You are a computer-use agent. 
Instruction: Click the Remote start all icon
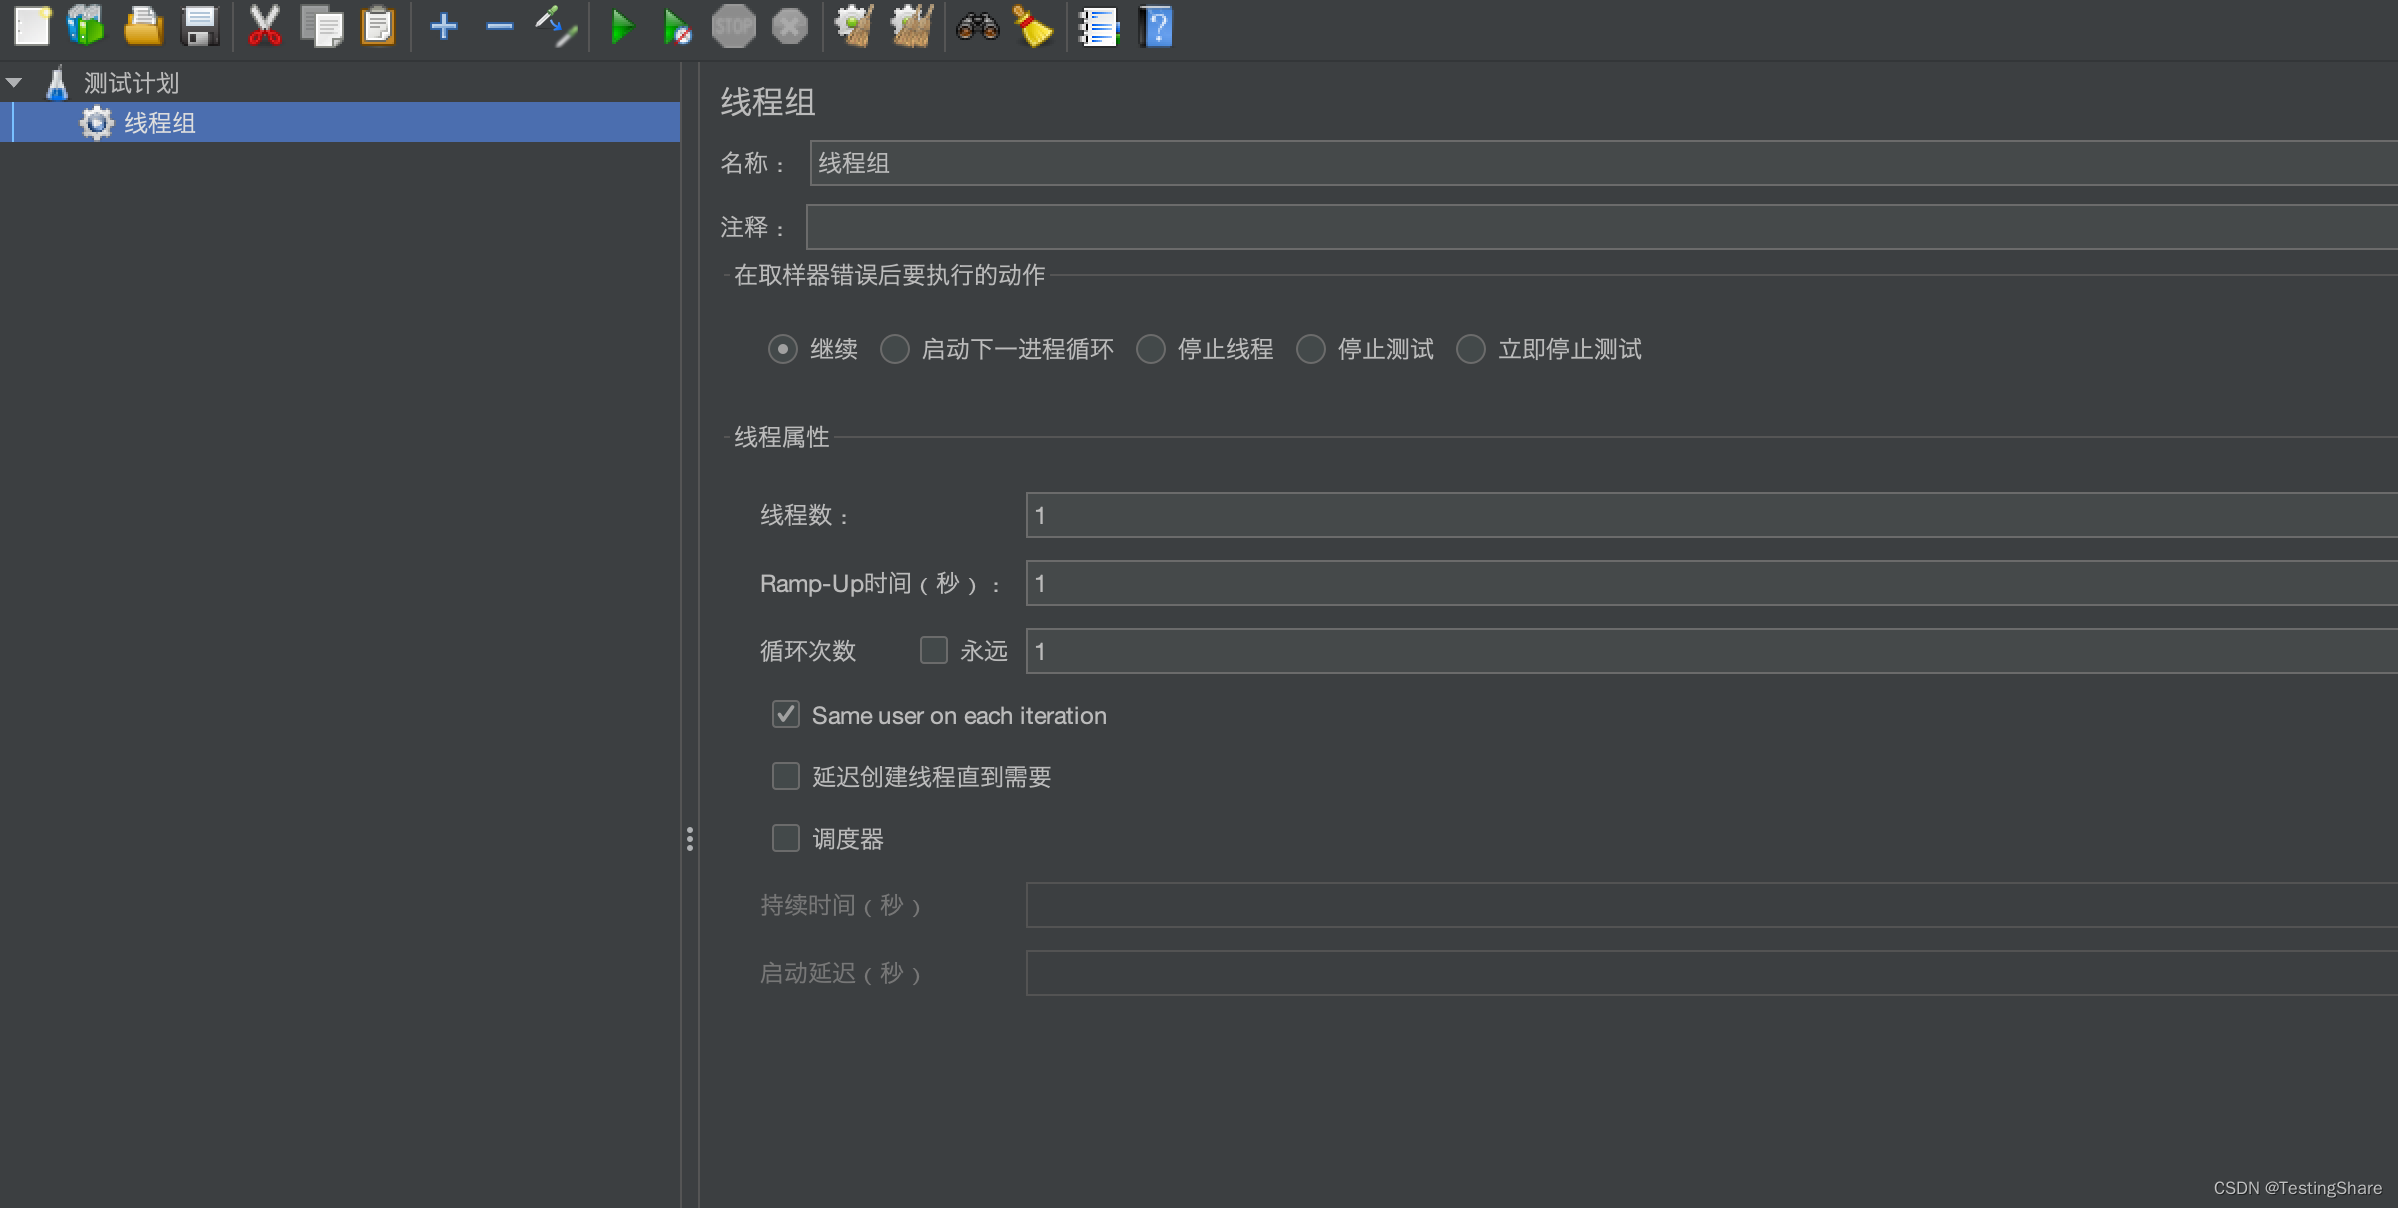pos(679,28)
